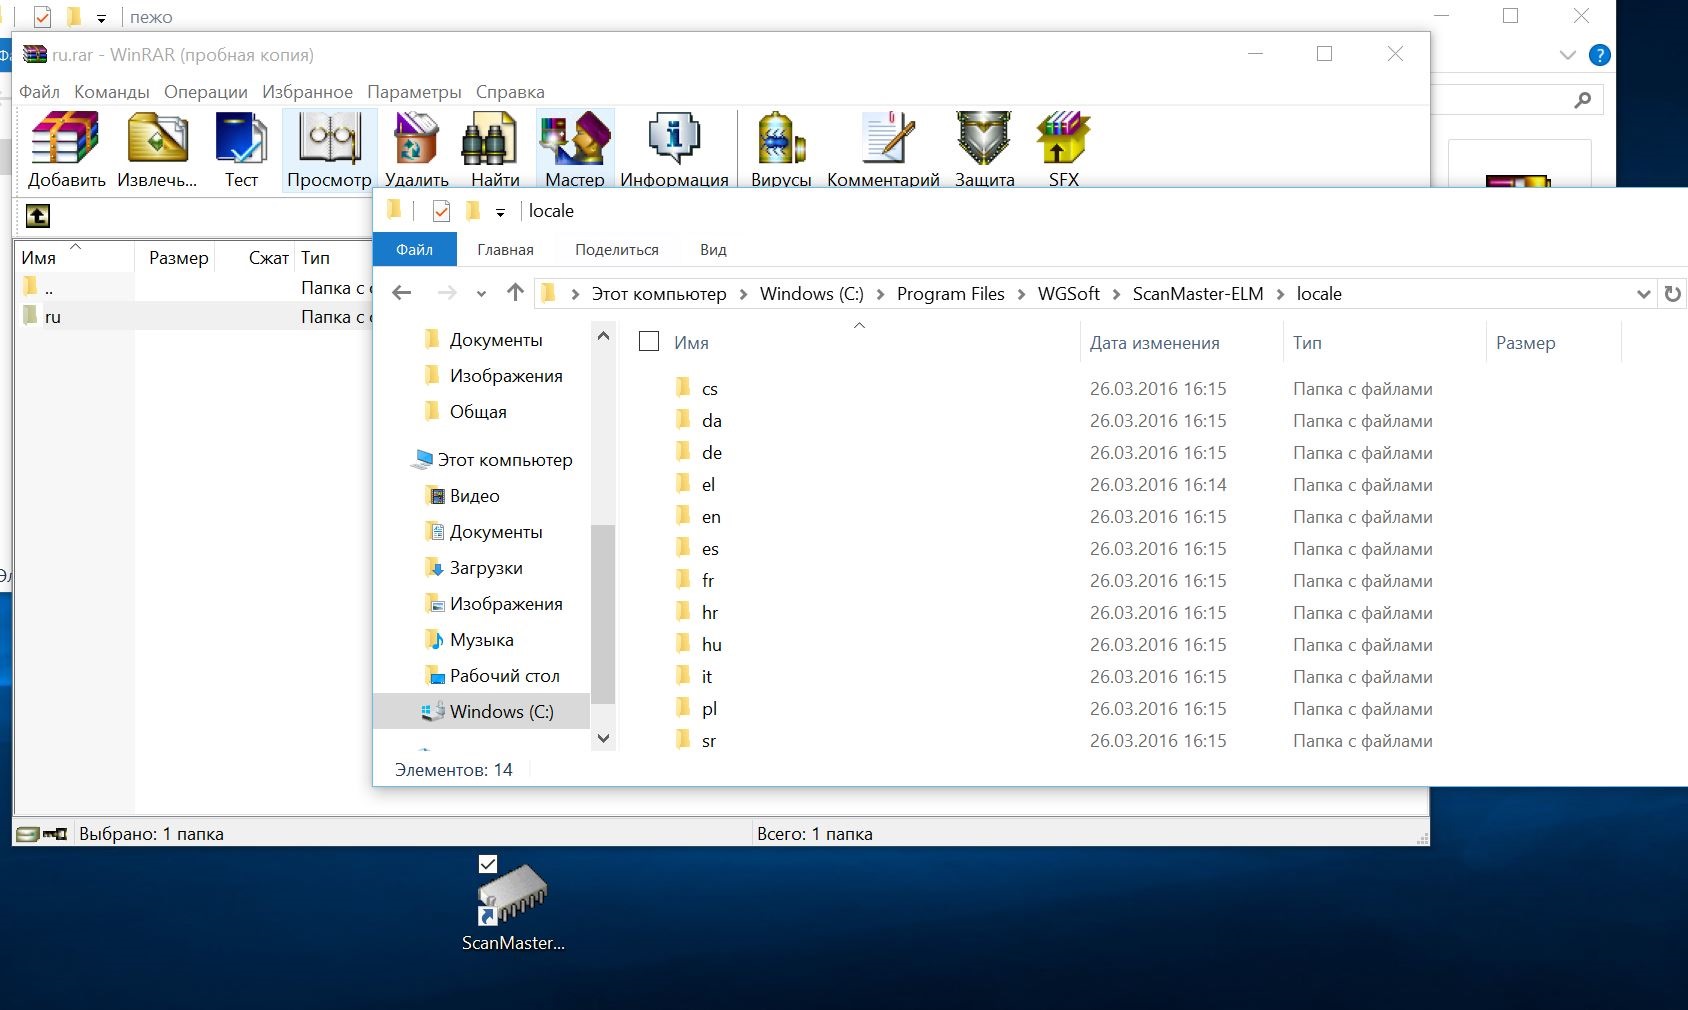1688x1010 pixels.
Task: Switch to the Поделиться ribbon tab
Action: coord(617,249)
